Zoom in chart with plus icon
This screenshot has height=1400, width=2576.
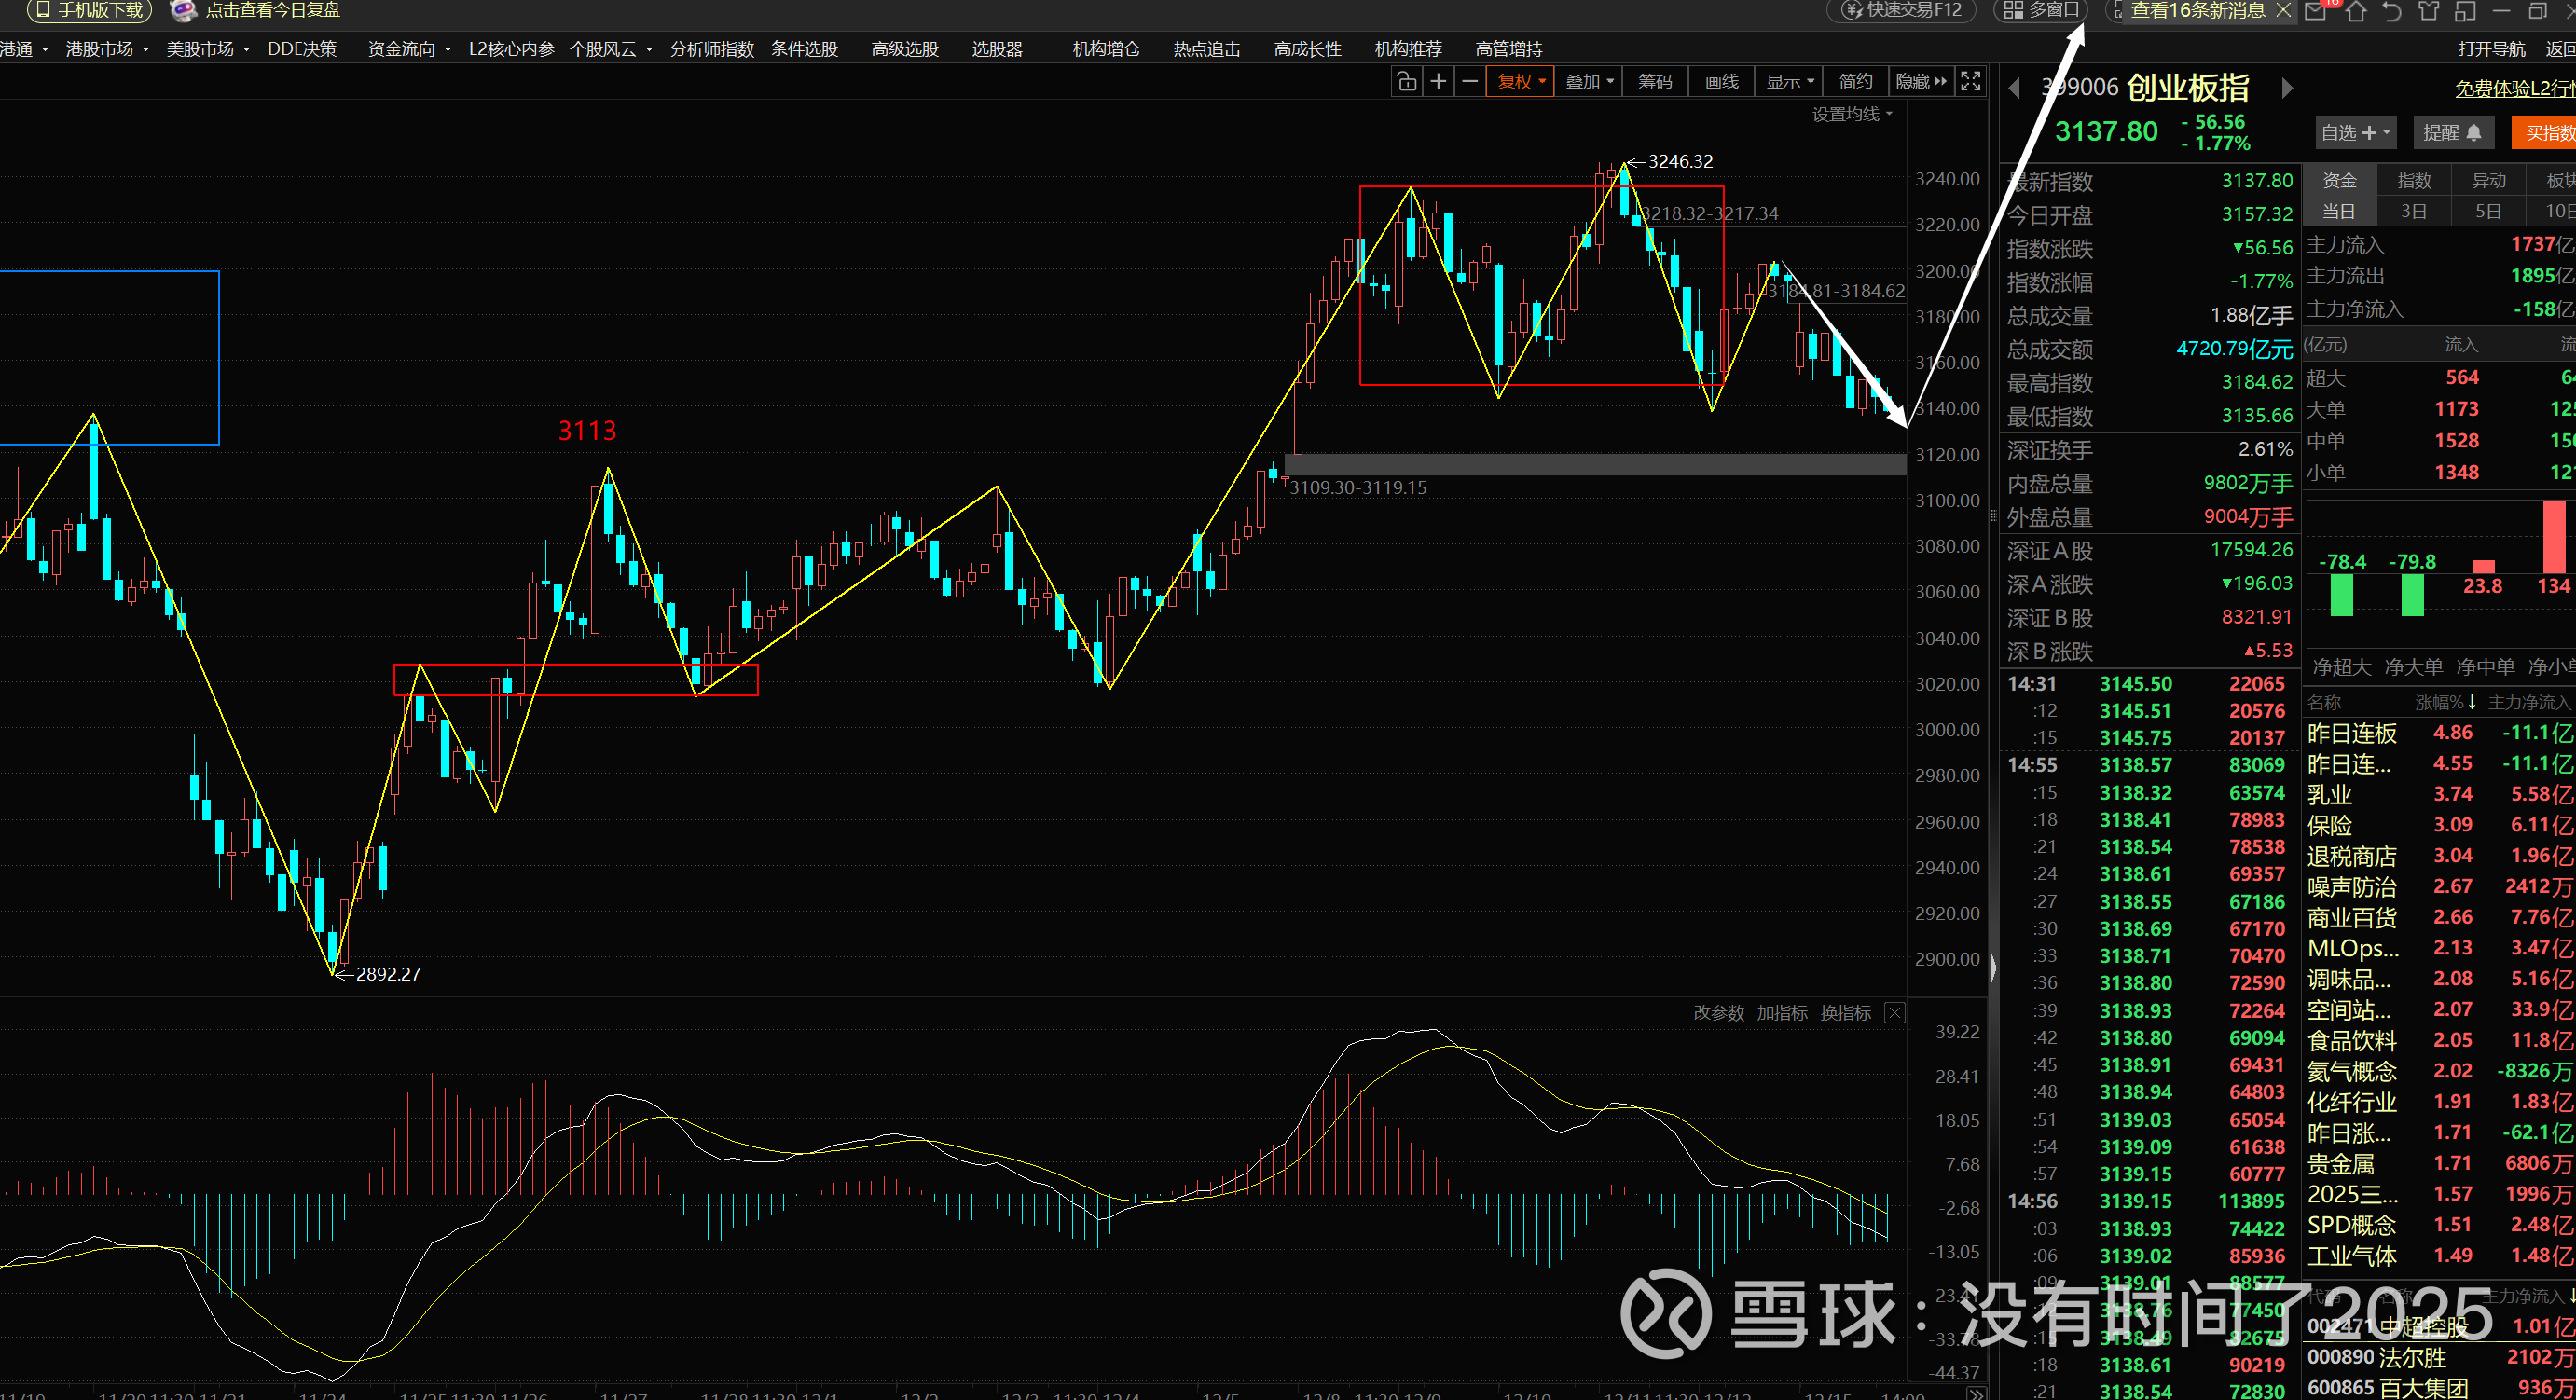[1438, 82]
